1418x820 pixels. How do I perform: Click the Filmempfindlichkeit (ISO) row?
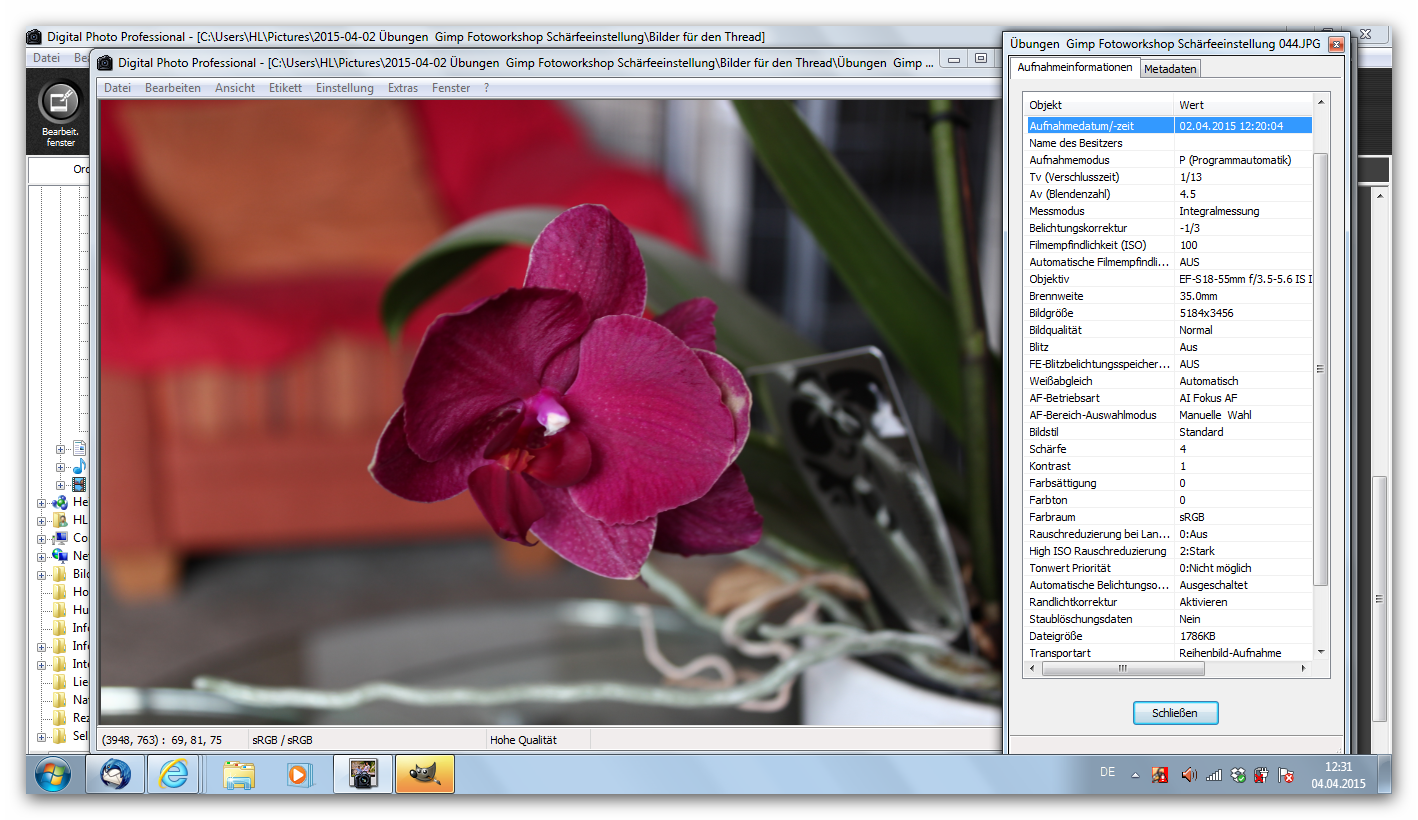pos(1169,245)
